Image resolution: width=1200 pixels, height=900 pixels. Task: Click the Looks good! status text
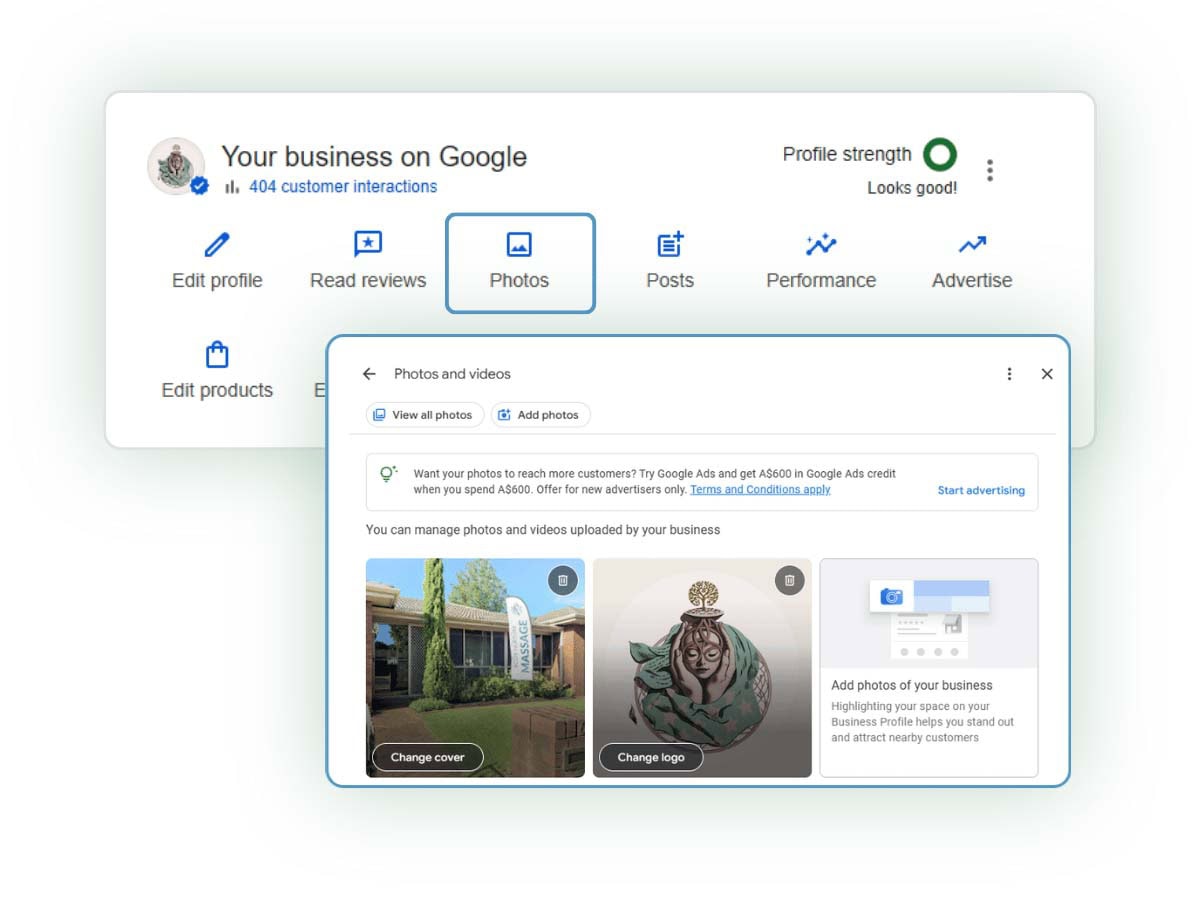(x=912, y=187)
